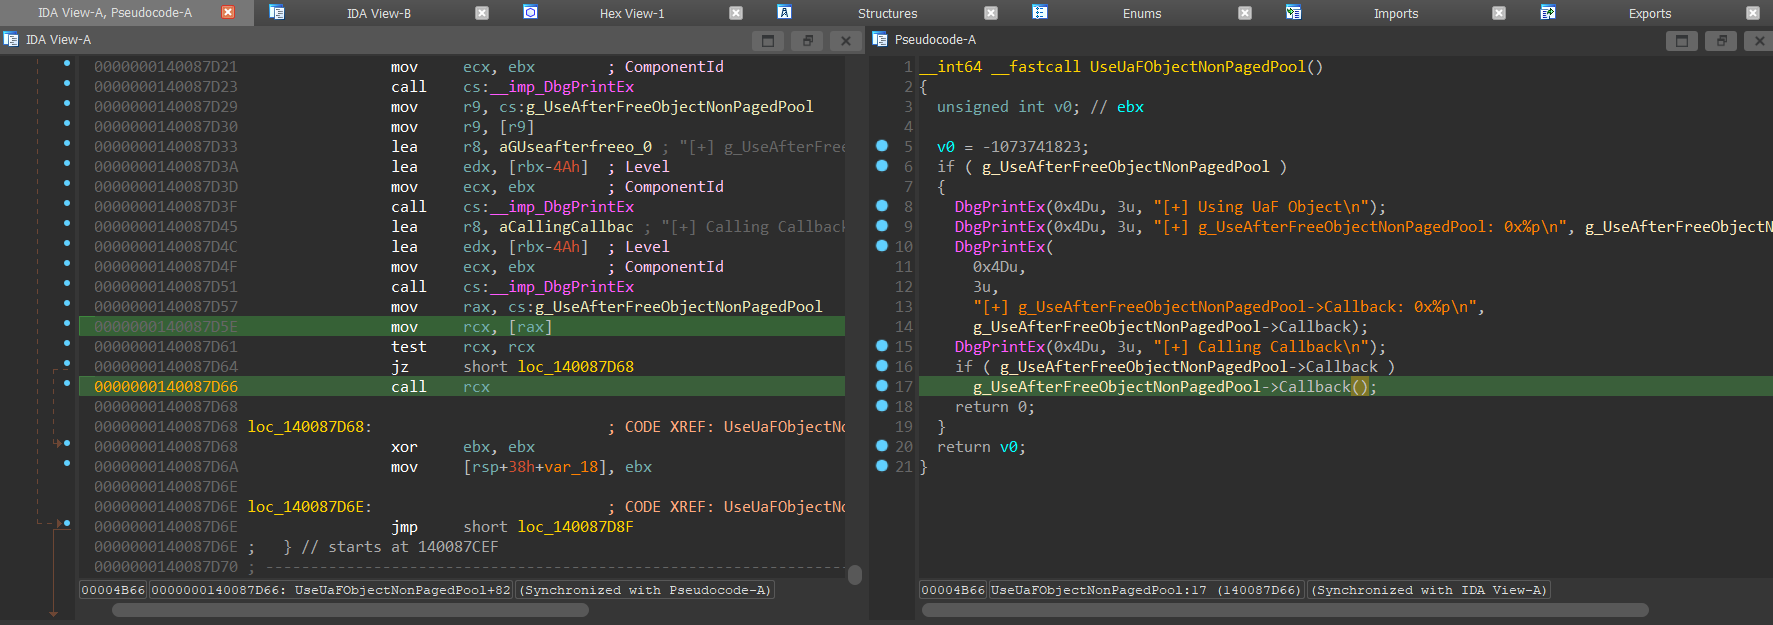This screenshot has width=1773, height=625.
Task: Close the Hex View-1 tab
Action: point(736,13)
